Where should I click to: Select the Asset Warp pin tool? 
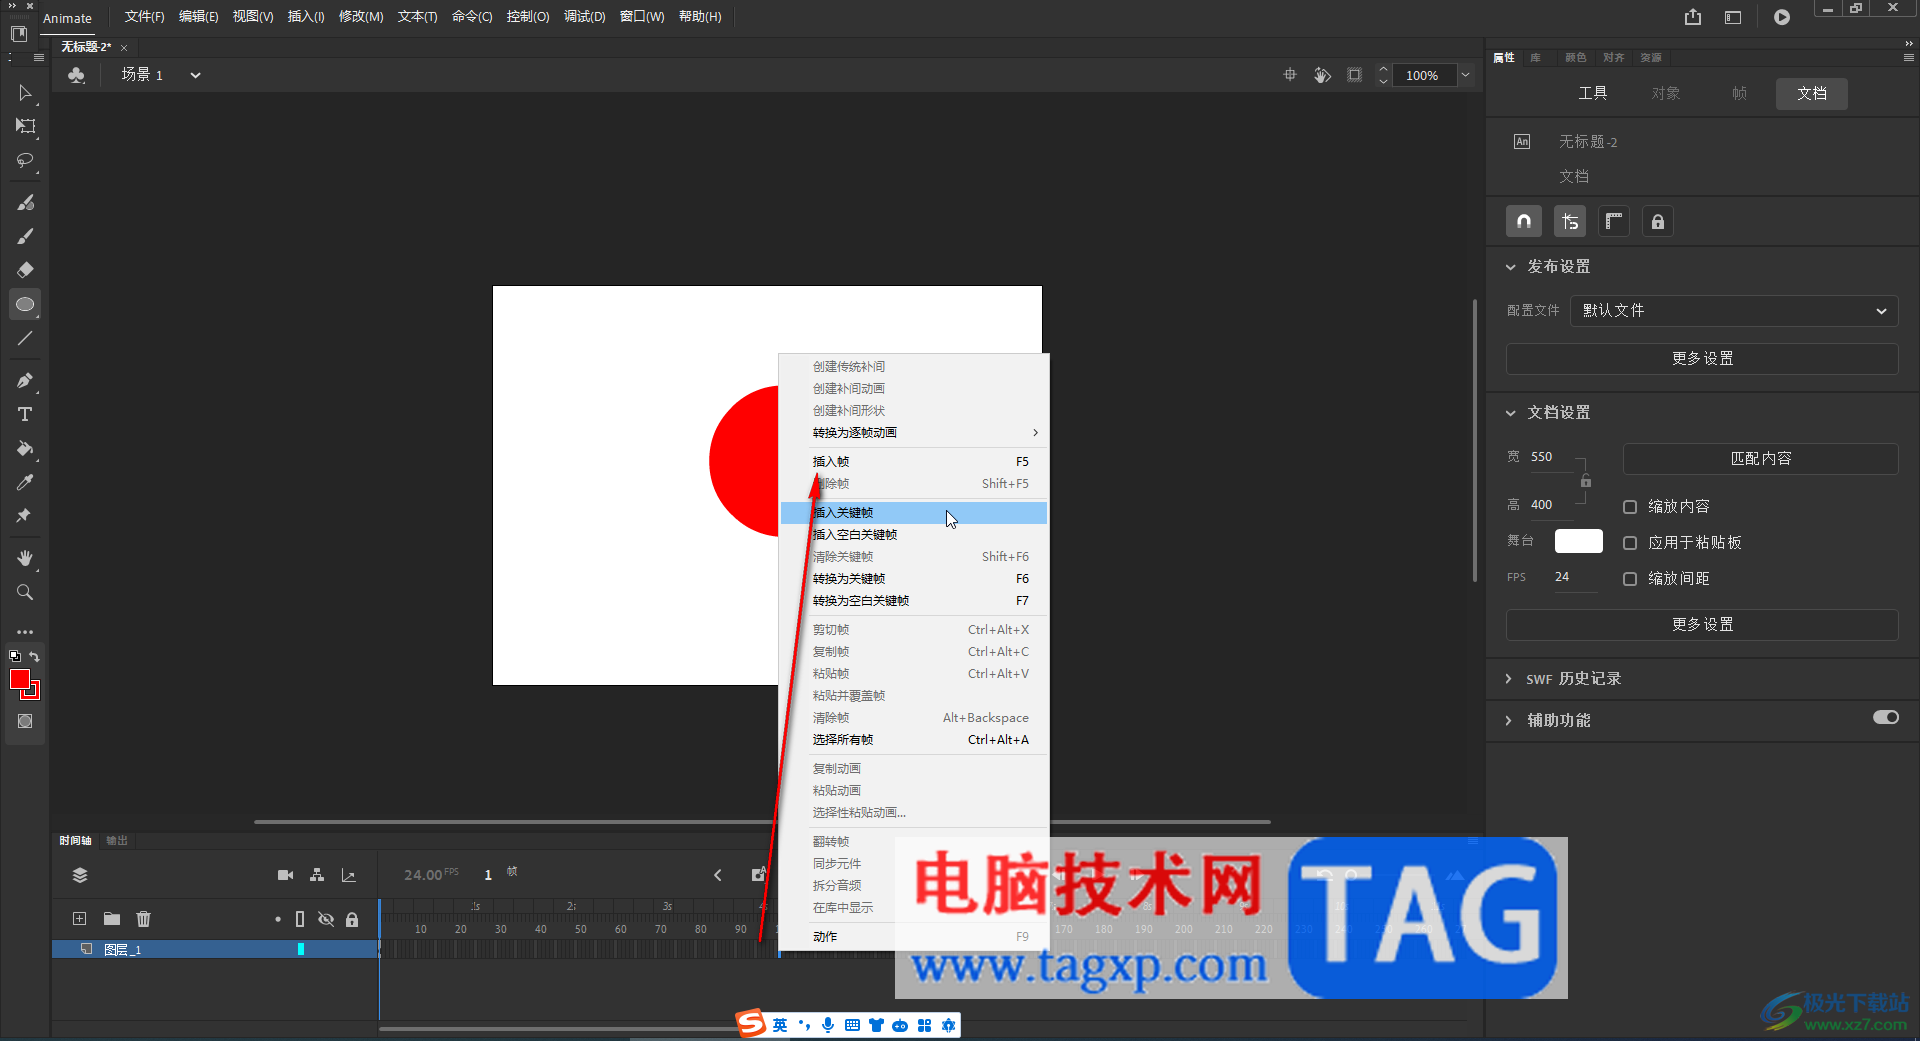tap(25, 516)
